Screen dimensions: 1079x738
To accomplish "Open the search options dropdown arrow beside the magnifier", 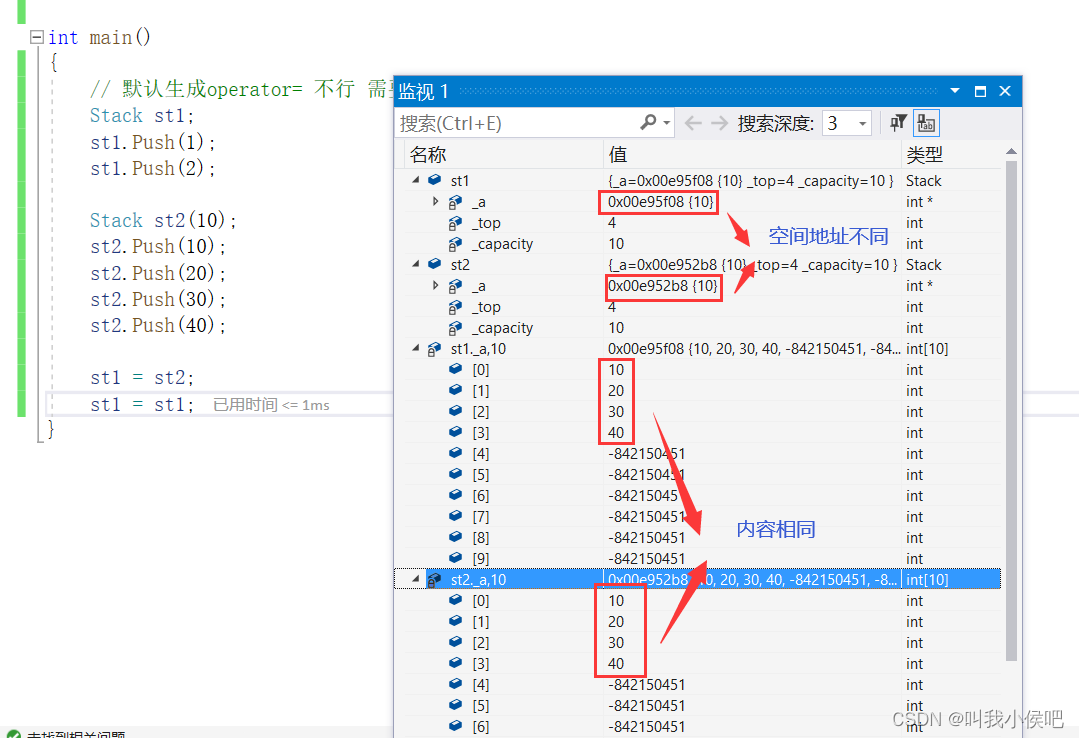I will pos(667,123).
